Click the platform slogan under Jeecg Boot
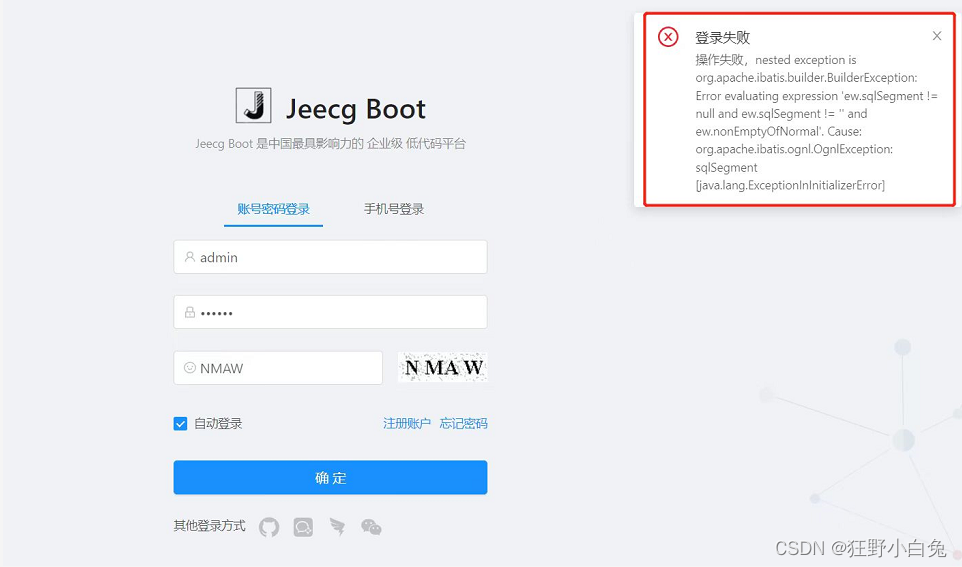This screenshot has height=567, width=962. 331,144
